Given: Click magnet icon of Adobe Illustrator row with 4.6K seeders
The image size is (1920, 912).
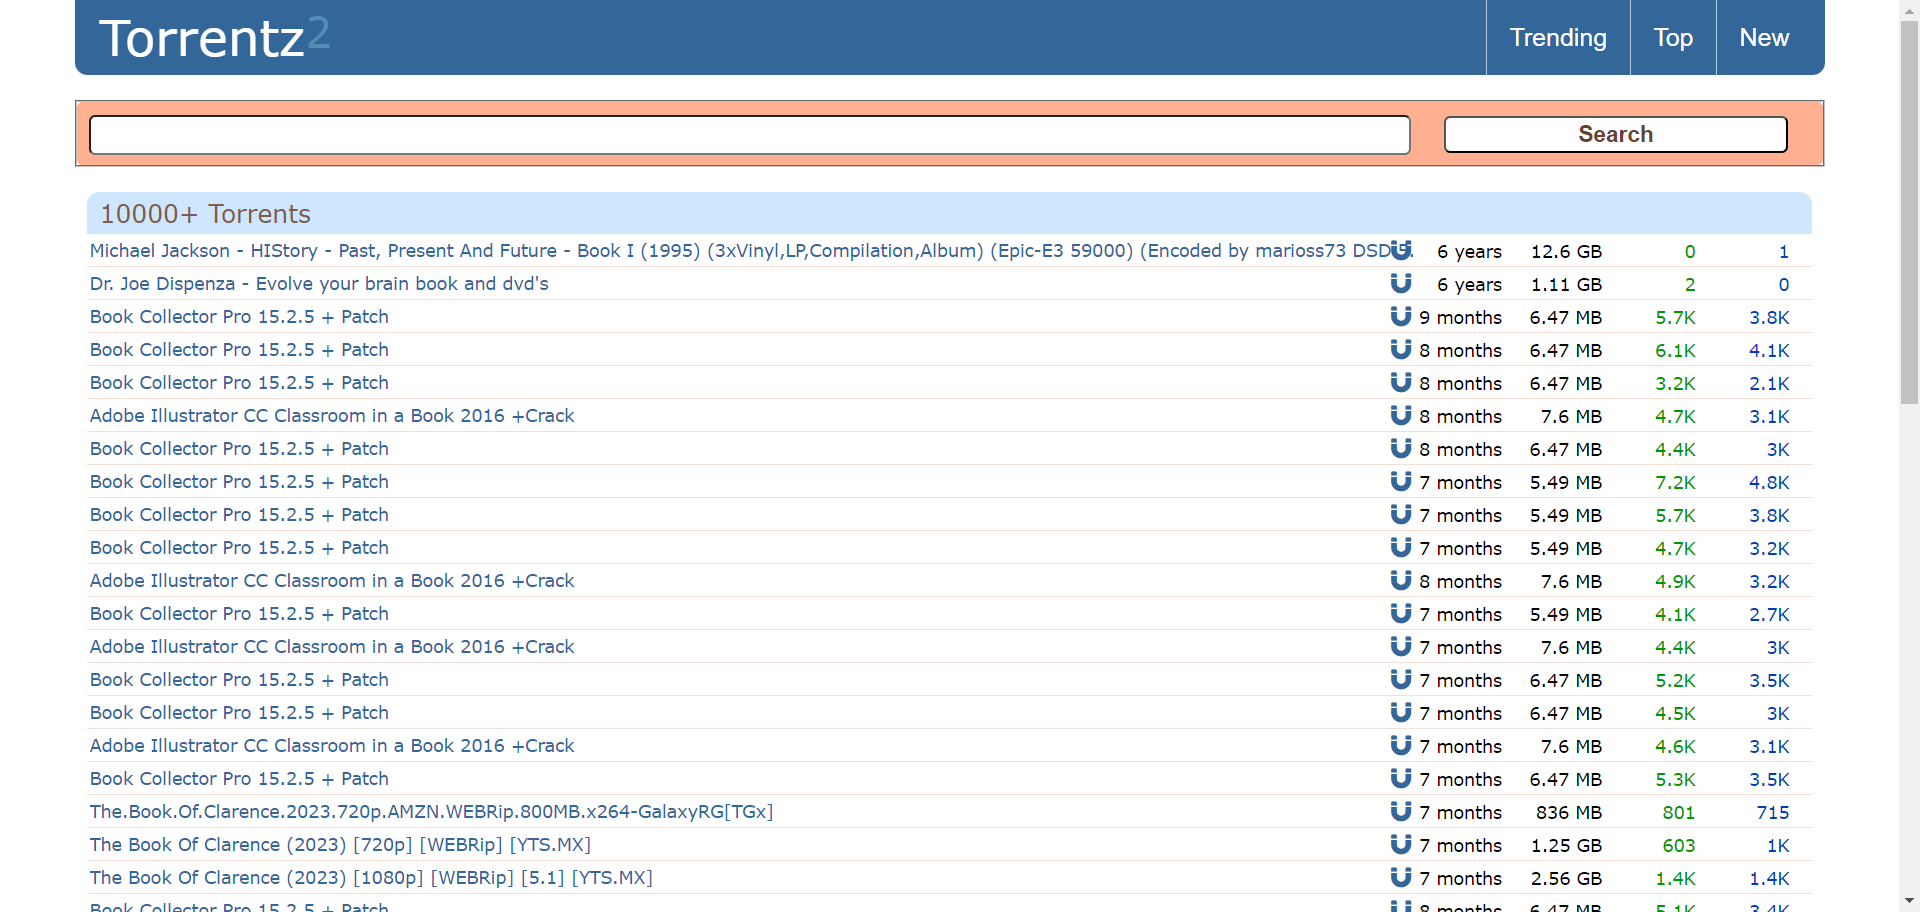Looking at the screenshot, I should [x=1401, y=745].
